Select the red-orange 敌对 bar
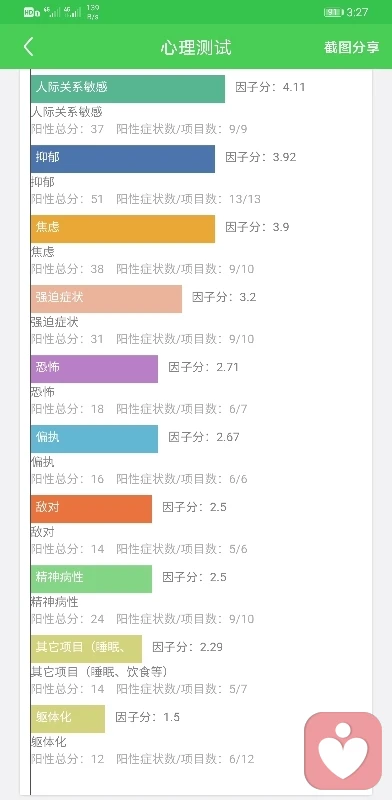 (91, 508)
